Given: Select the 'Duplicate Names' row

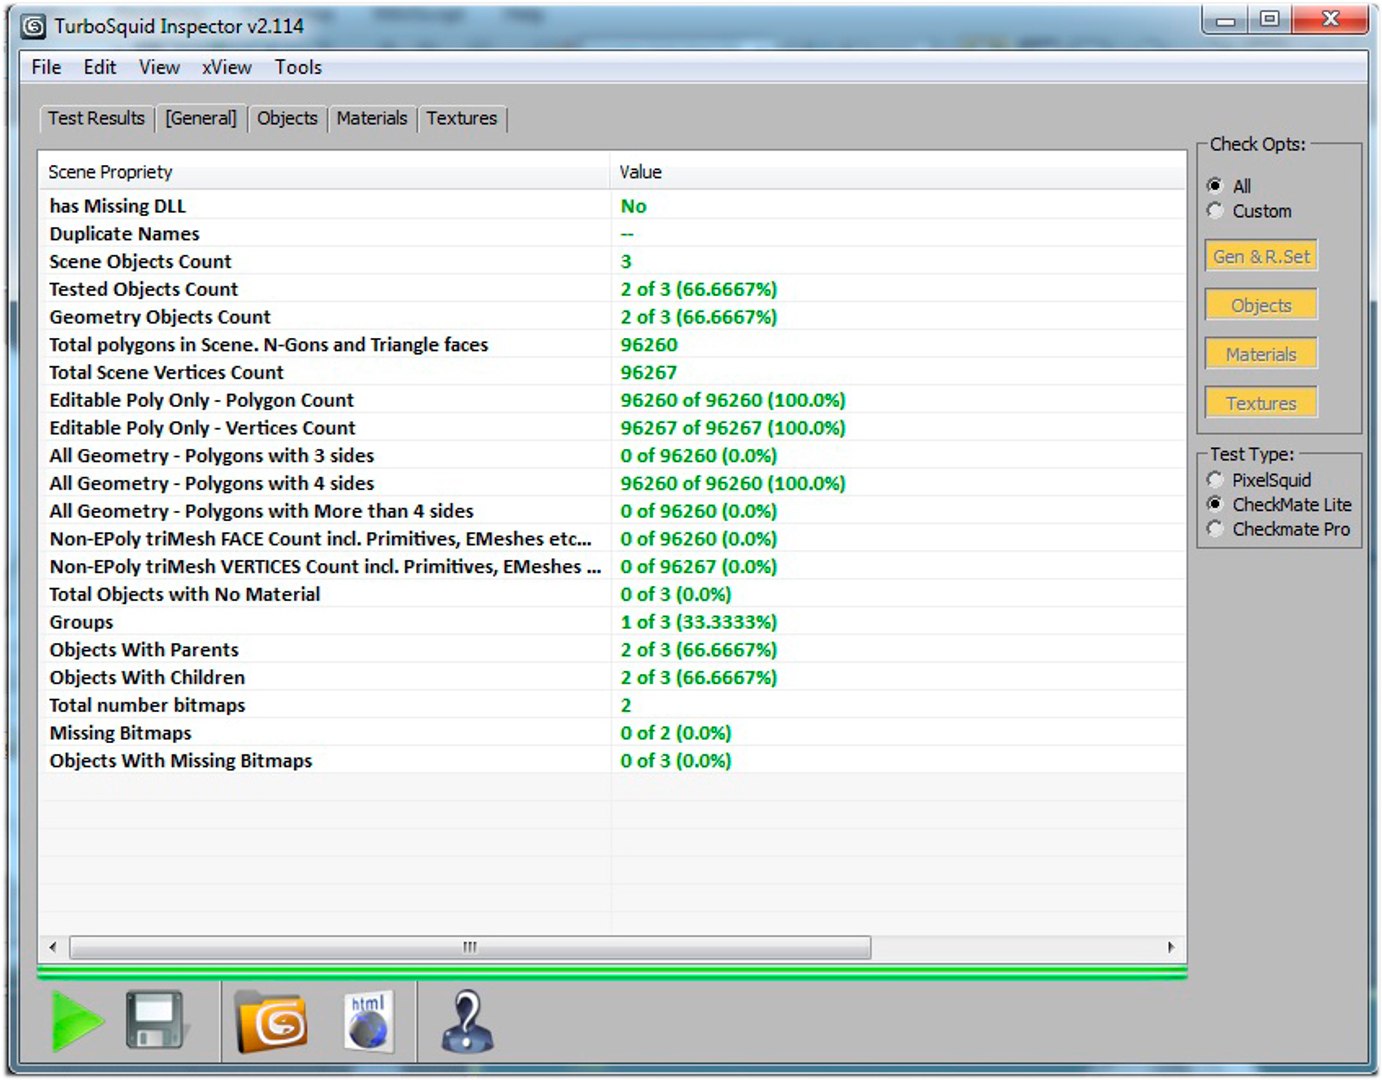Looking at the screenshot, I should click(x=612, y=234).
